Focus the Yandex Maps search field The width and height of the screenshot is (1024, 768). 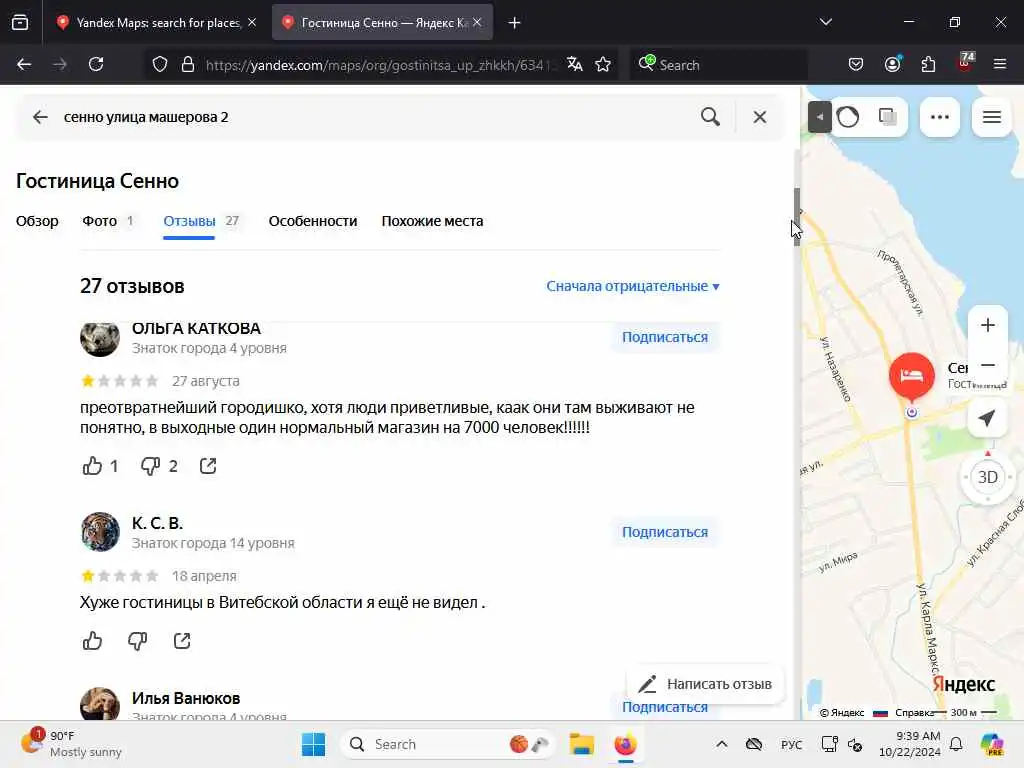pyautogui.click(x=372, y=117)
